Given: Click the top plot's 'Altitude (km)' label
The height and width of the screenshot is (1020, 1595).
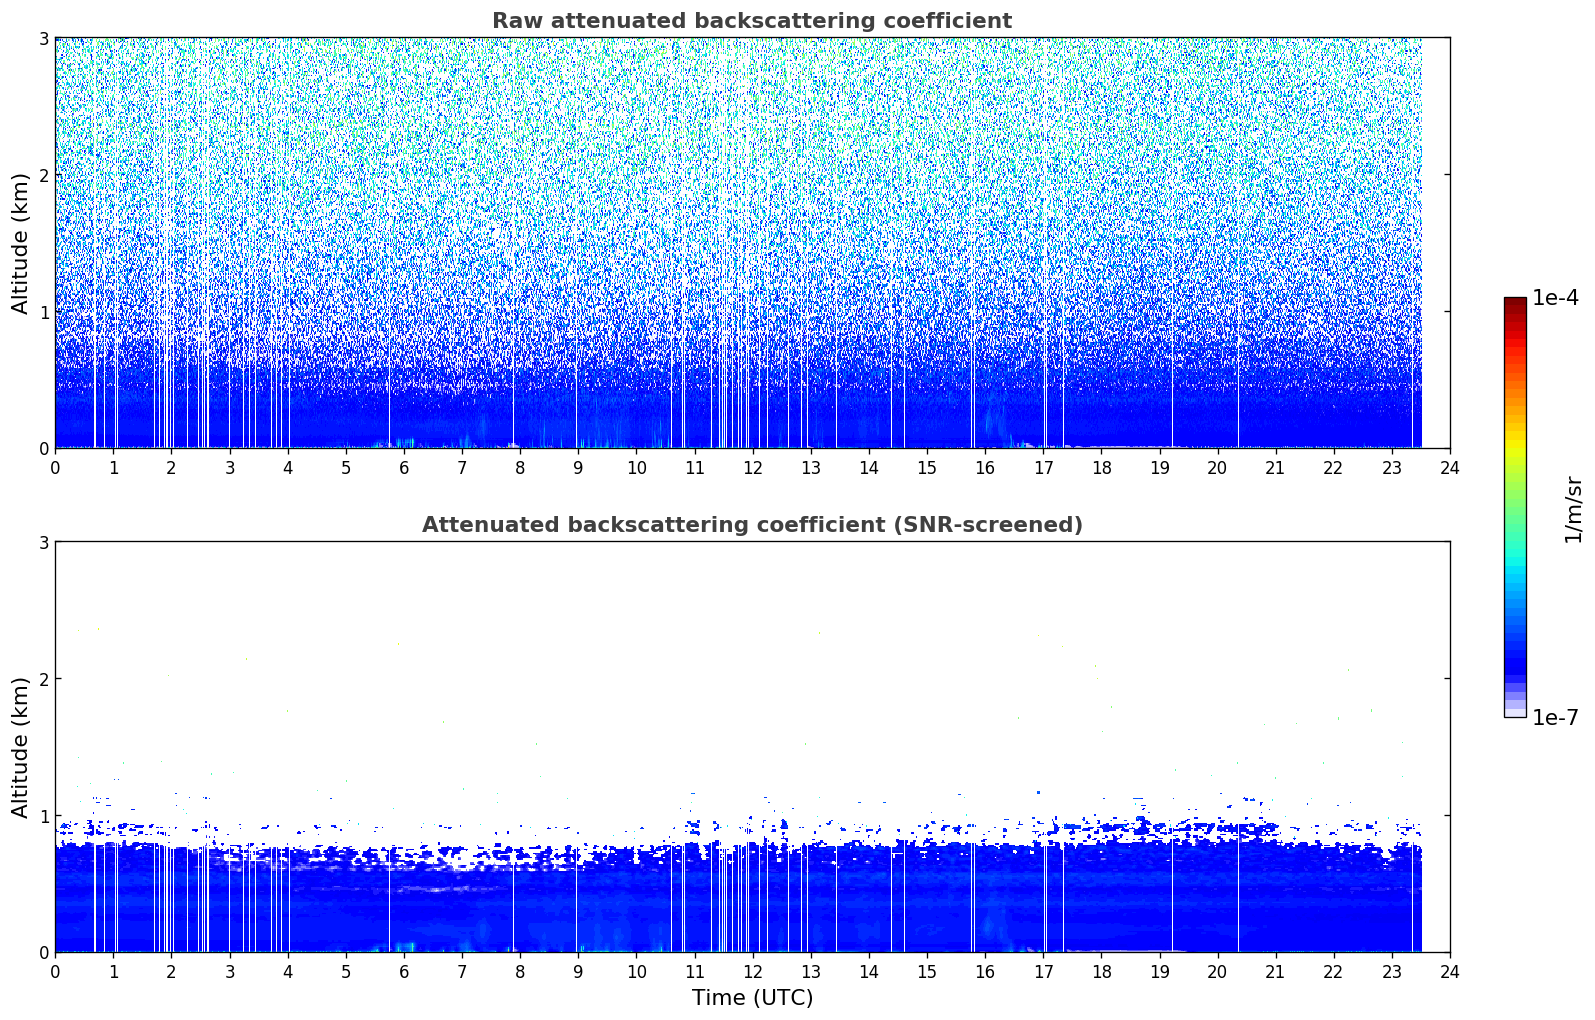Looking at the screenshot, I should click(21, 243).
